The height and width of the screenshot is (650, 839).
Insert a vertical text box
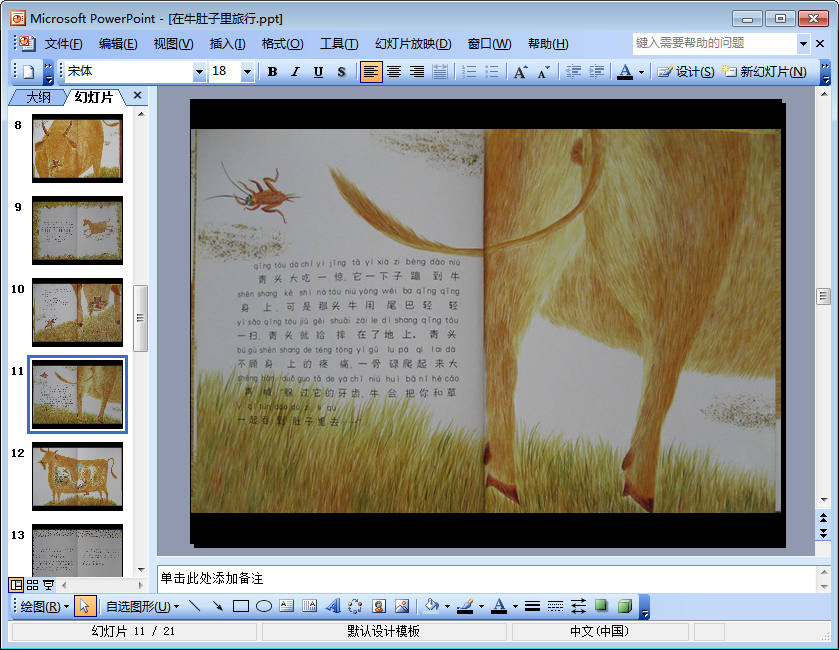click(310, 607)
